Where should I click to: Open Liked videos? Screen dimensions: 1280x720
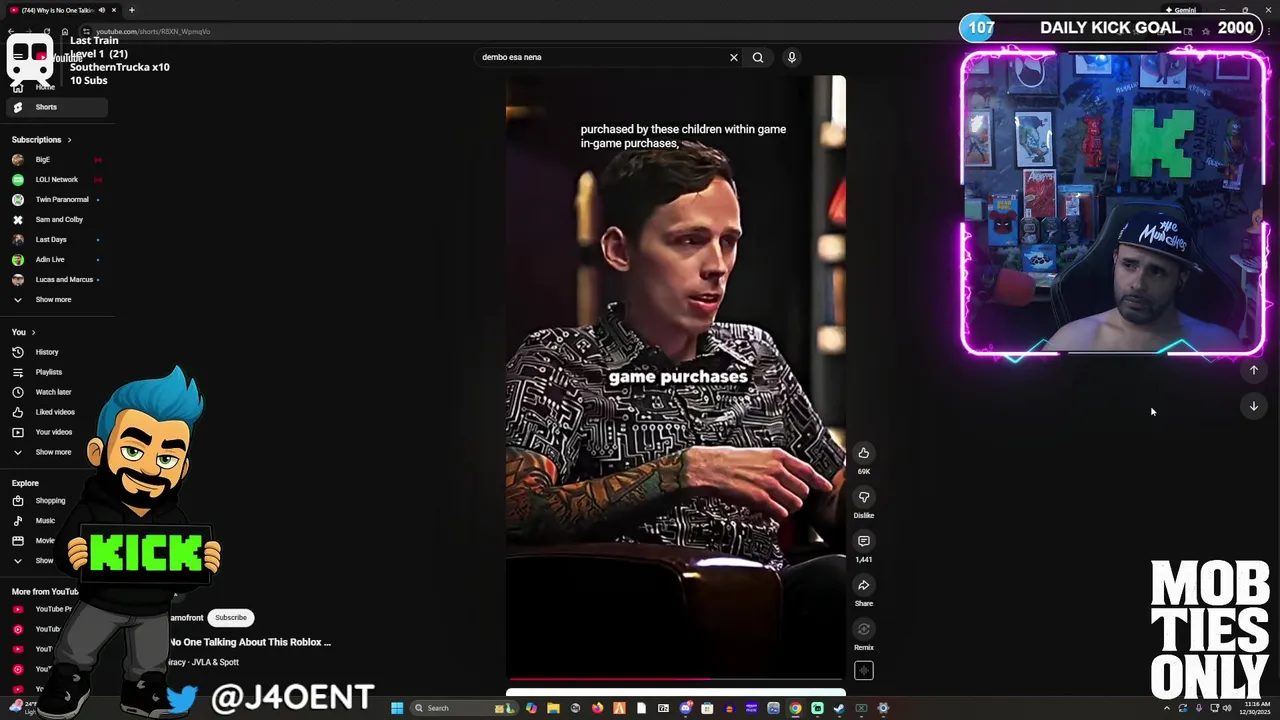pos(55,412)
